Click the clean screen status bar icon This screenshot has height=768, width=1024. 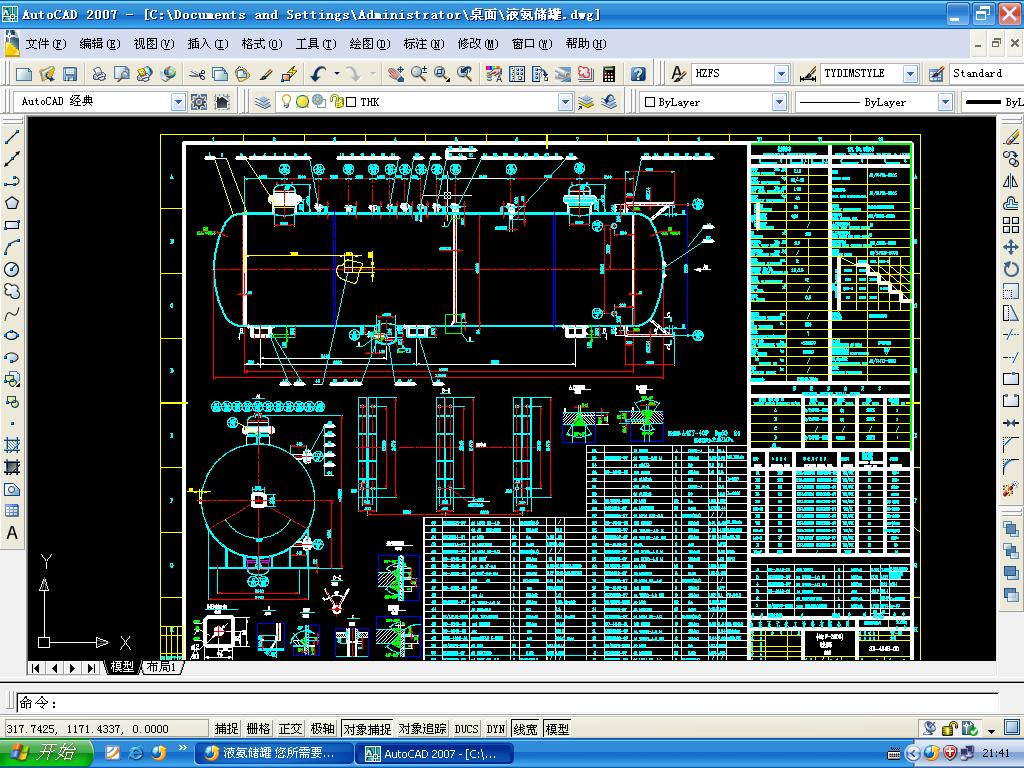point(1012,728)
